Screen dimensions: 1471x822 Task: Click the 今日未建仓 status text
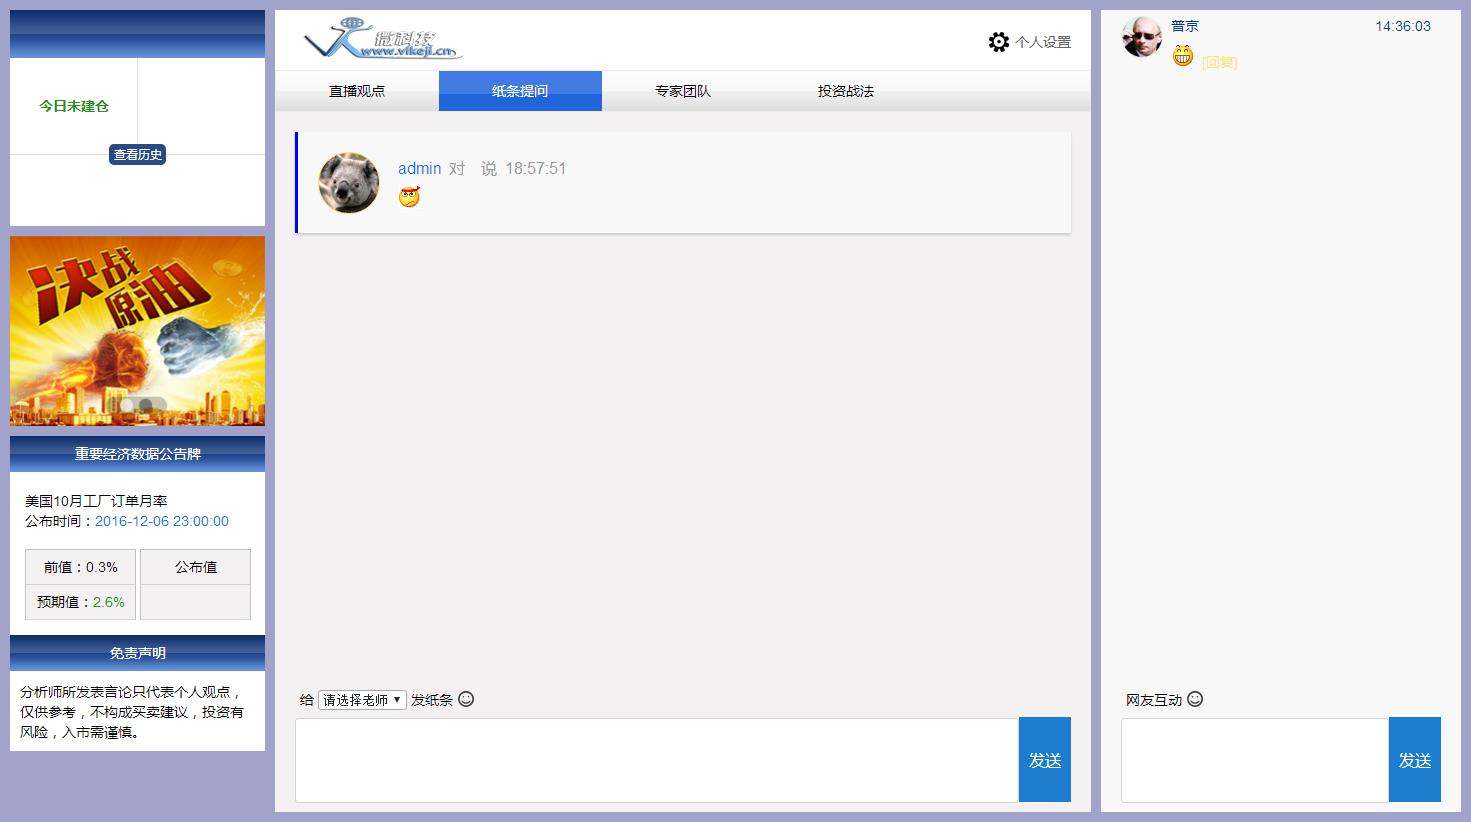click(74, 106)
